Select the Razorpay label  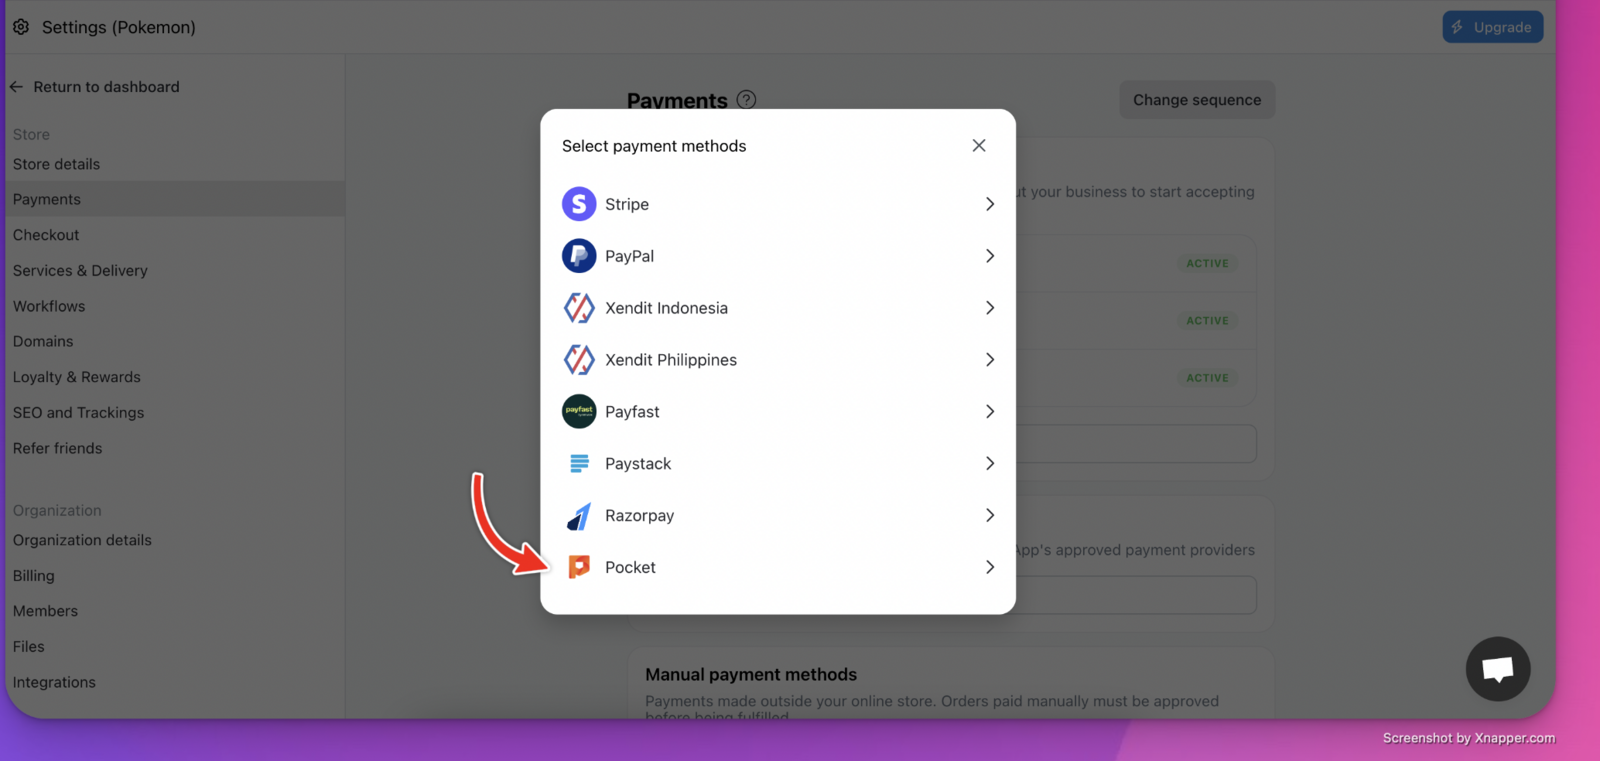[640, 516]
